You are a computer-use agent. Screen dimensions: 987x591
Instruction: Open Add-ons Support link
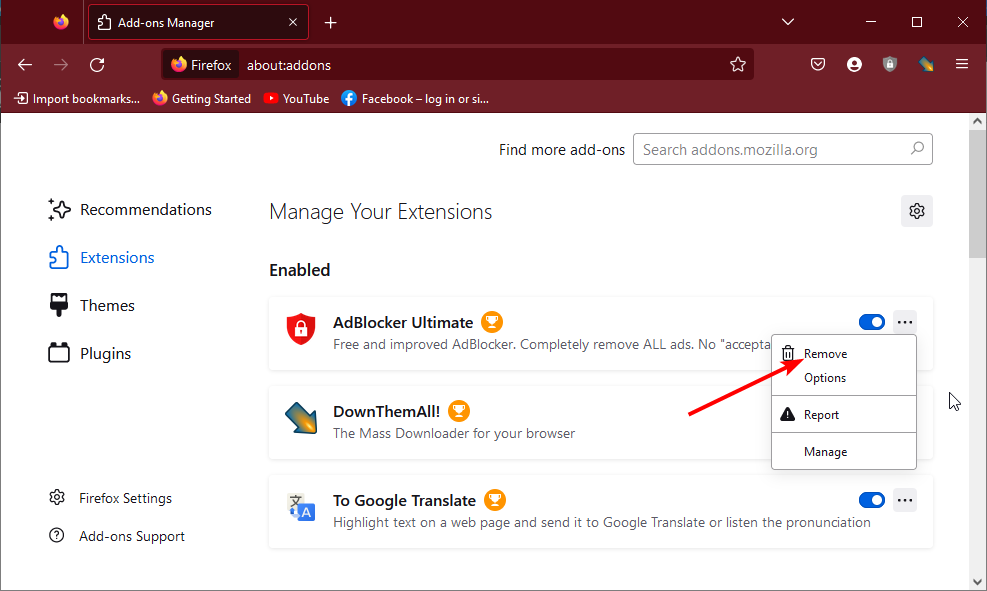point(116,536)
